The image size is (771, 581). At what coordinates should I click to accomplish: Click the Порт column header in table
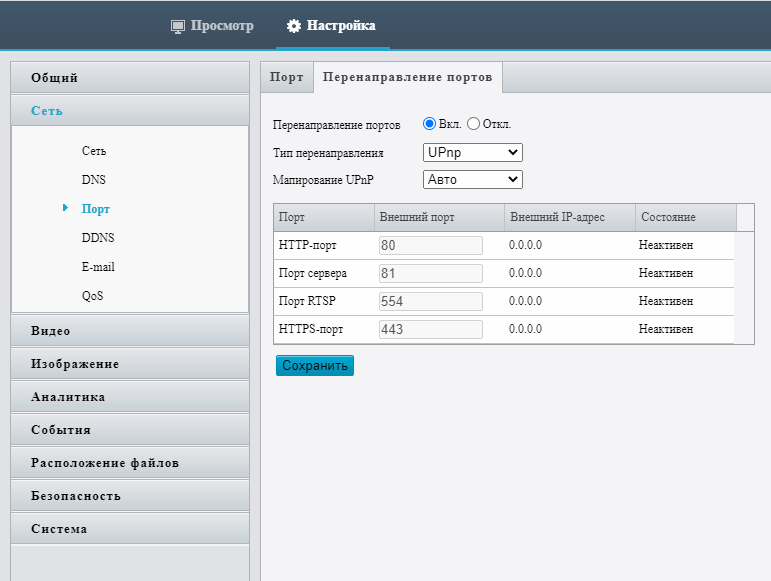click(324, 217)
